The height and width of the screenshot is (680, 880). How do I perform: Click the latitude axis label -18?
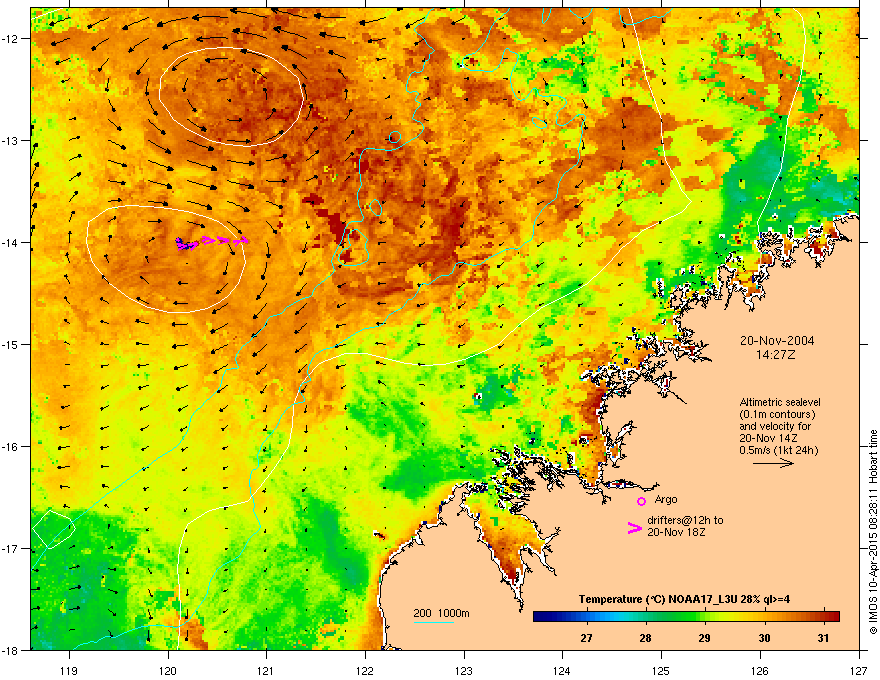pyautogui.click(x=10, y=650)
